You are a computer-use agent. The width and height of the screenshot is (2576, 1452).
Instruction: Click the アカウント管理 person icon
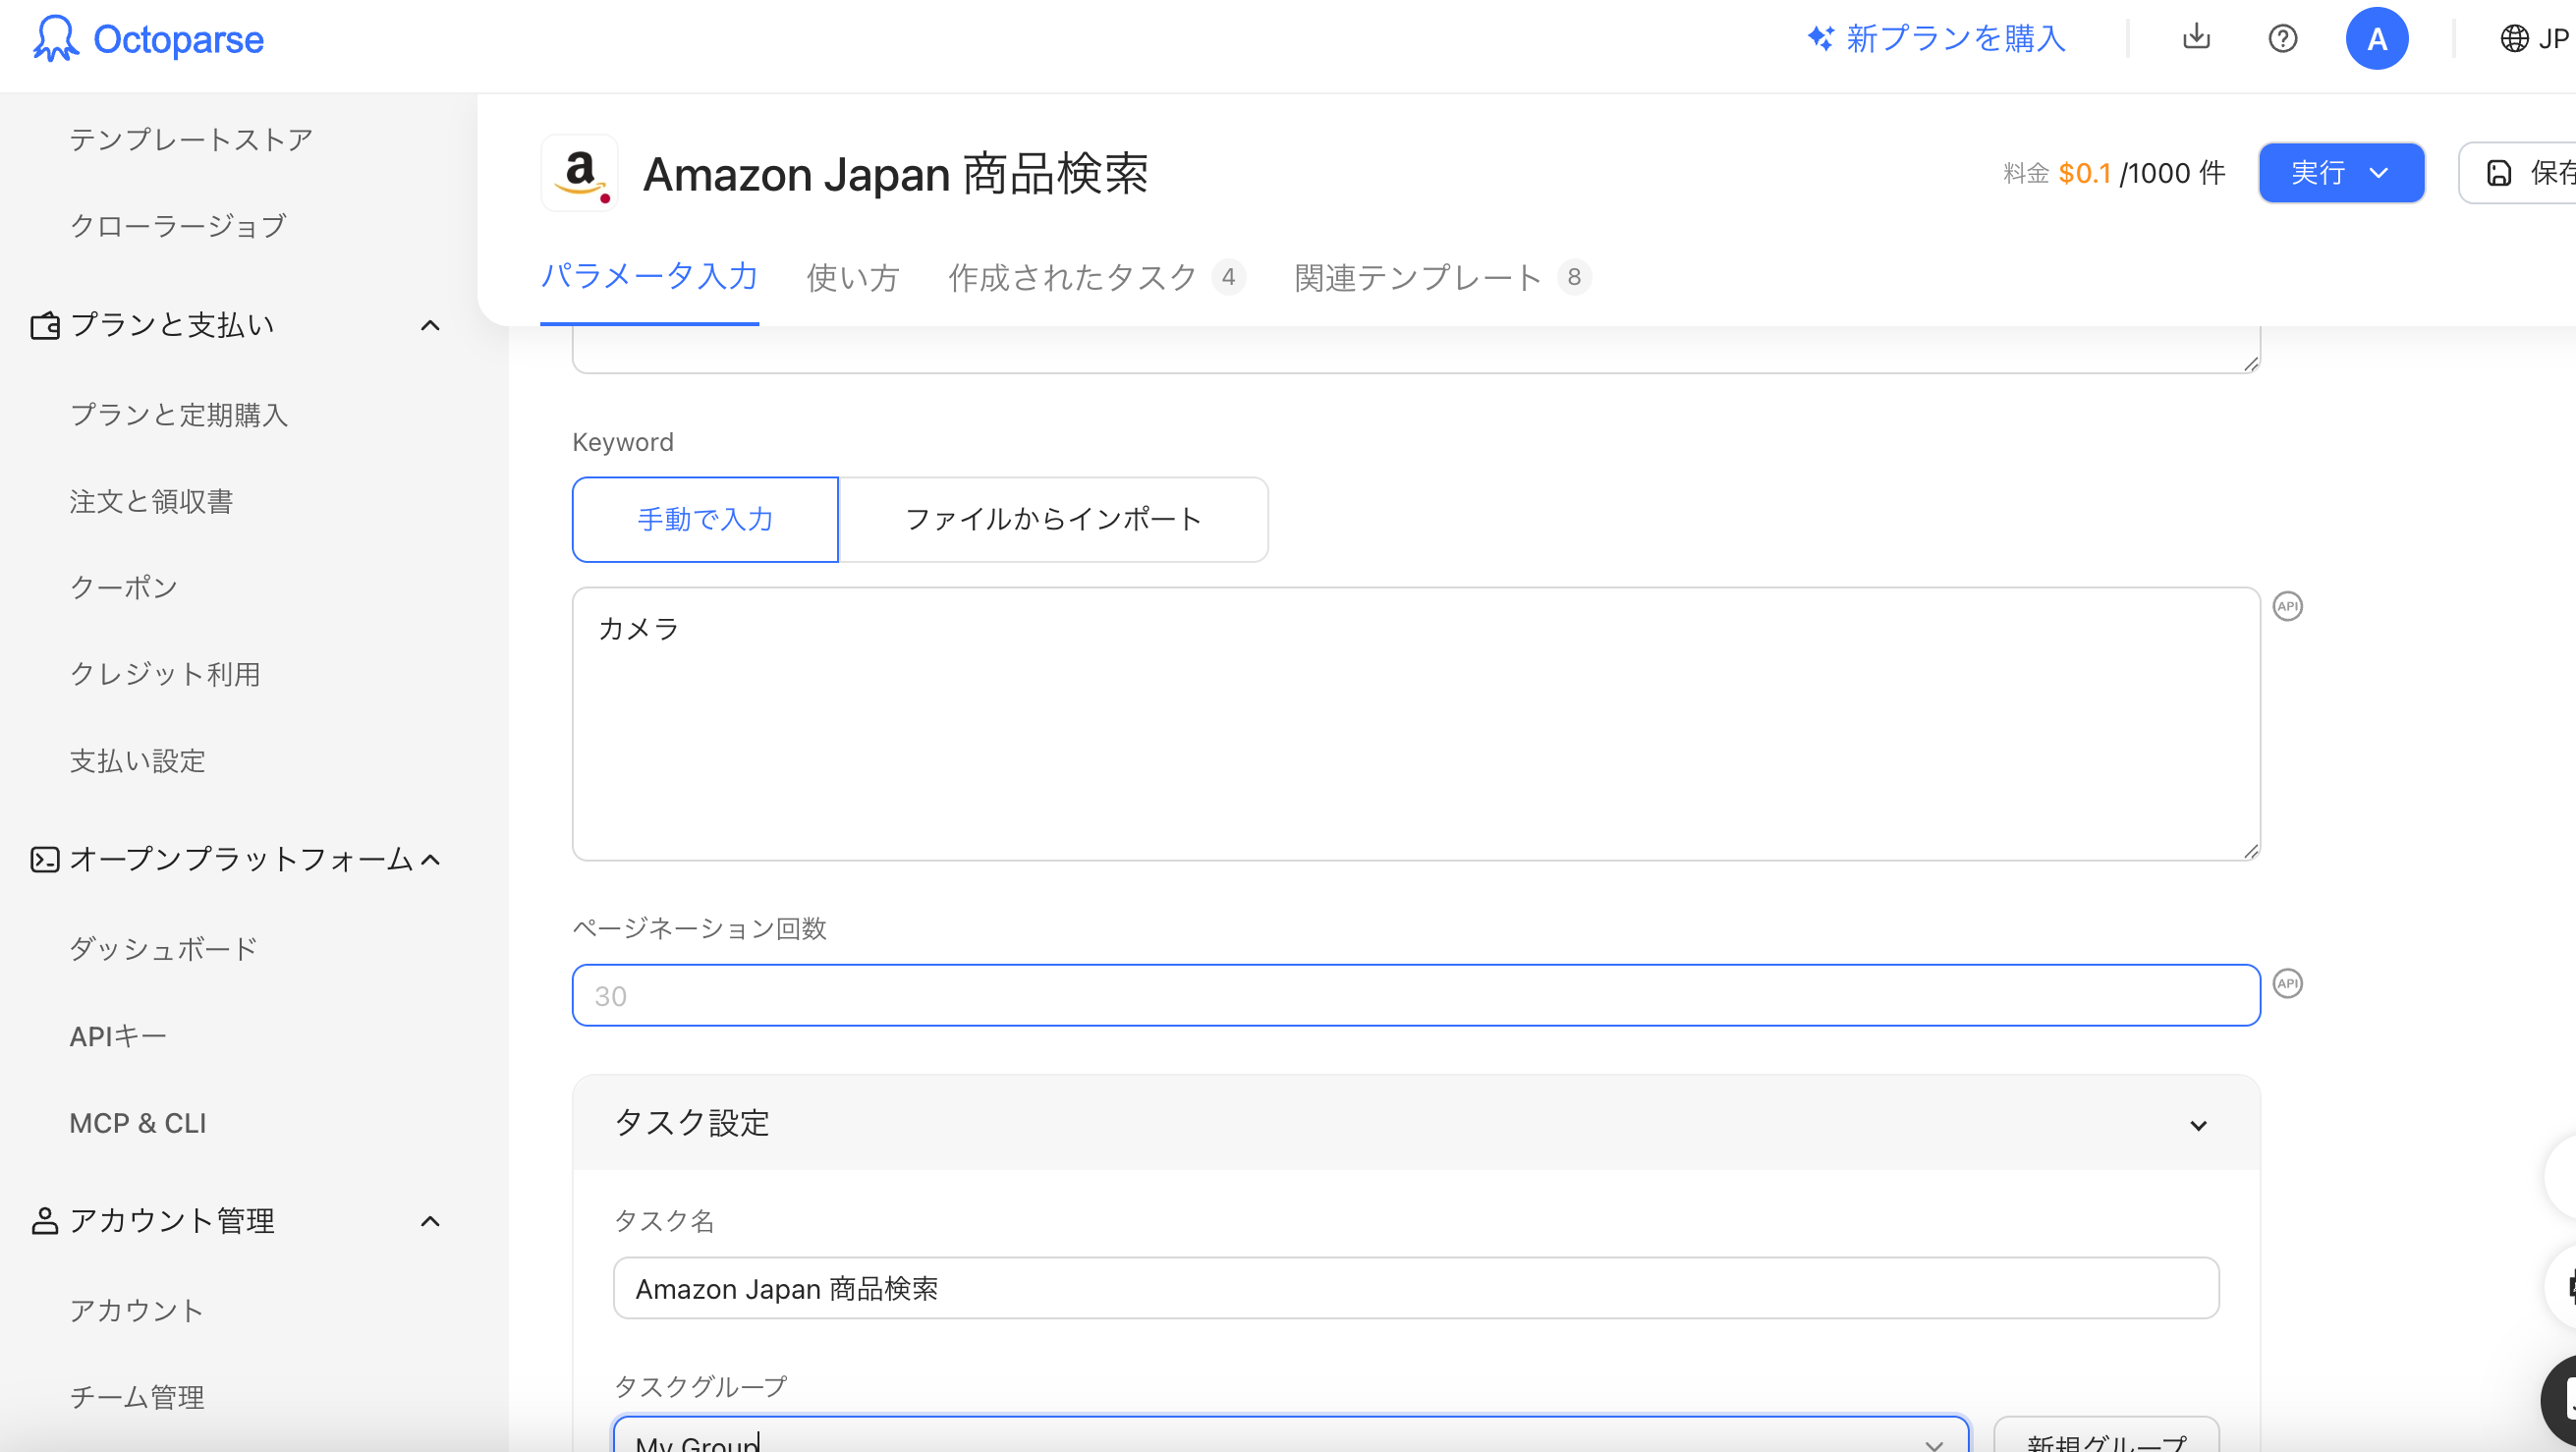(x=45, y=1220)
